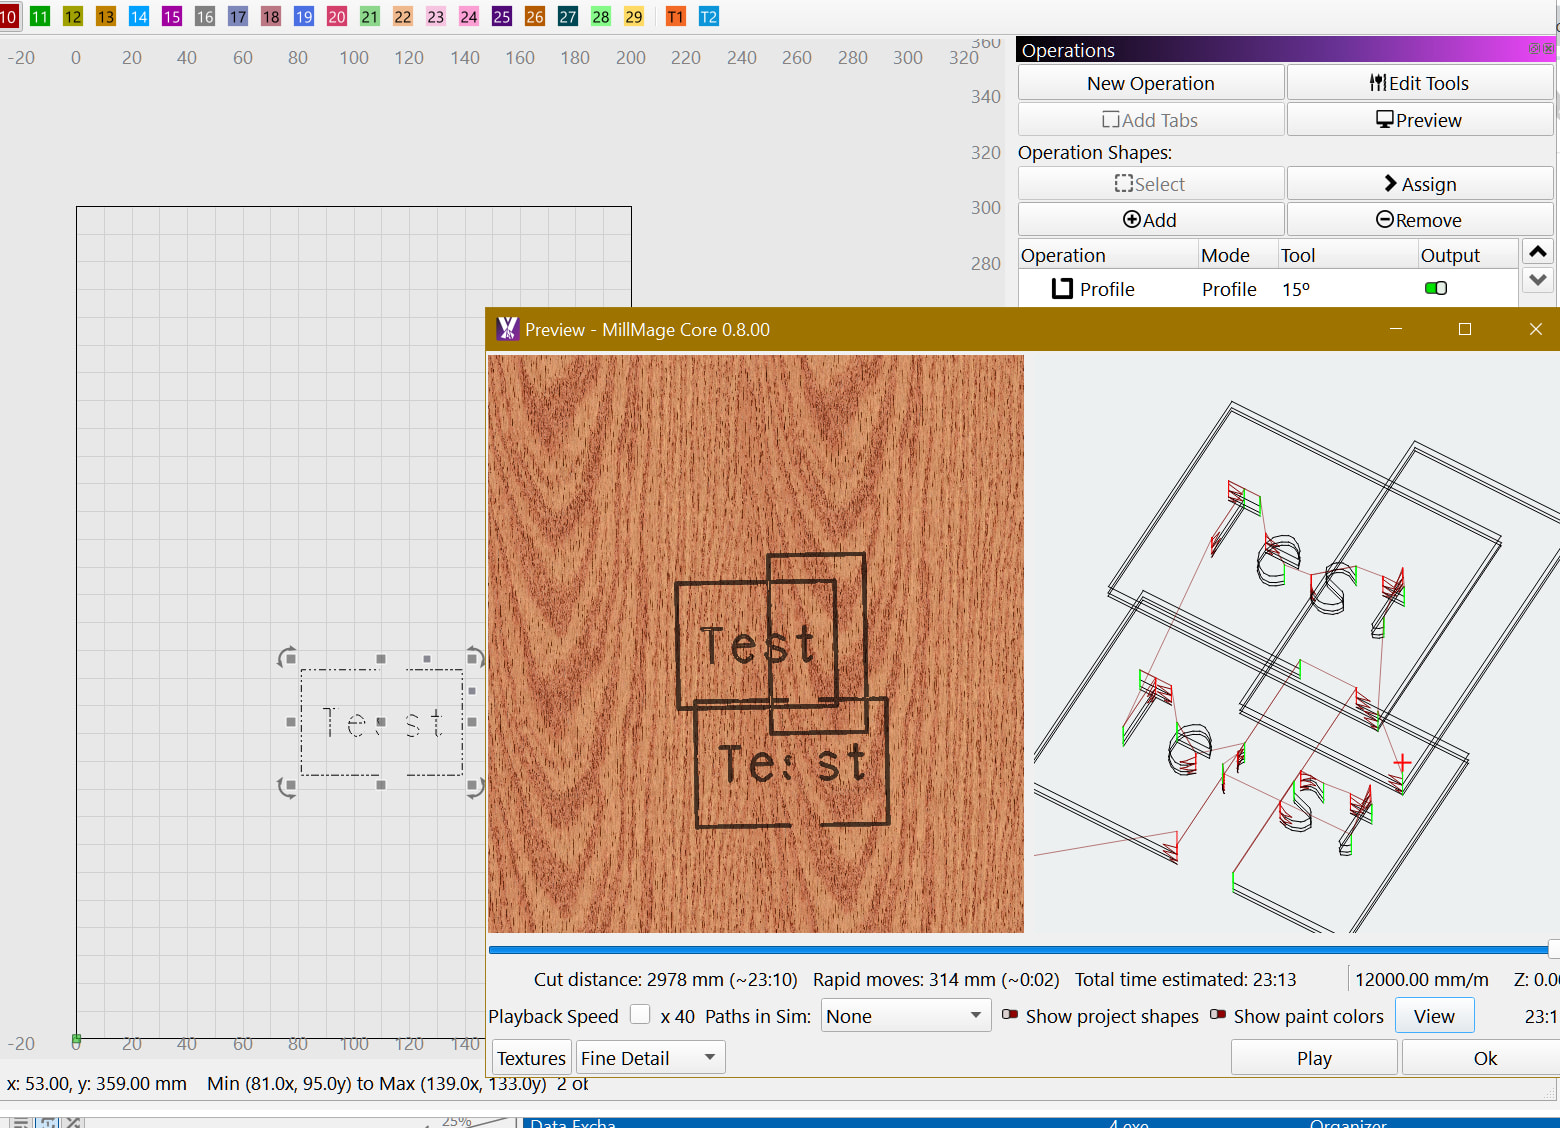This screenshot has width=1560, height=1128.
Task: Open the Paths in Sim dropdown
Action: (x=906, y=1016)
